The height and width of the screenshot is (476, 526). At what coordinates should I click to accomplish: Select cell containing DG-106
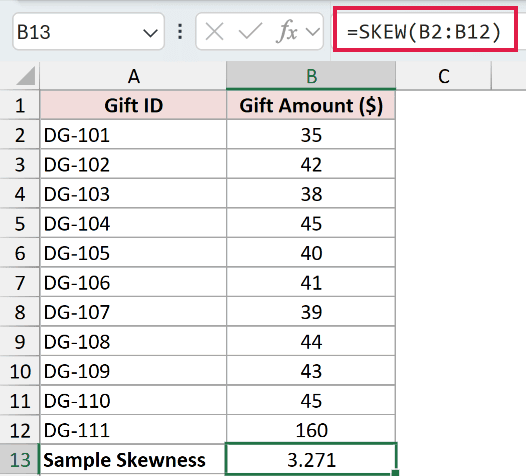pyautogui.click(x=133, y=282)
